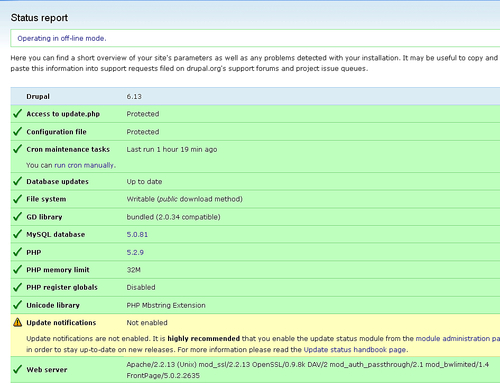Click the warning triangle beside Update notifications
This screenshot has height=388, width=500.
pos(17,323)
